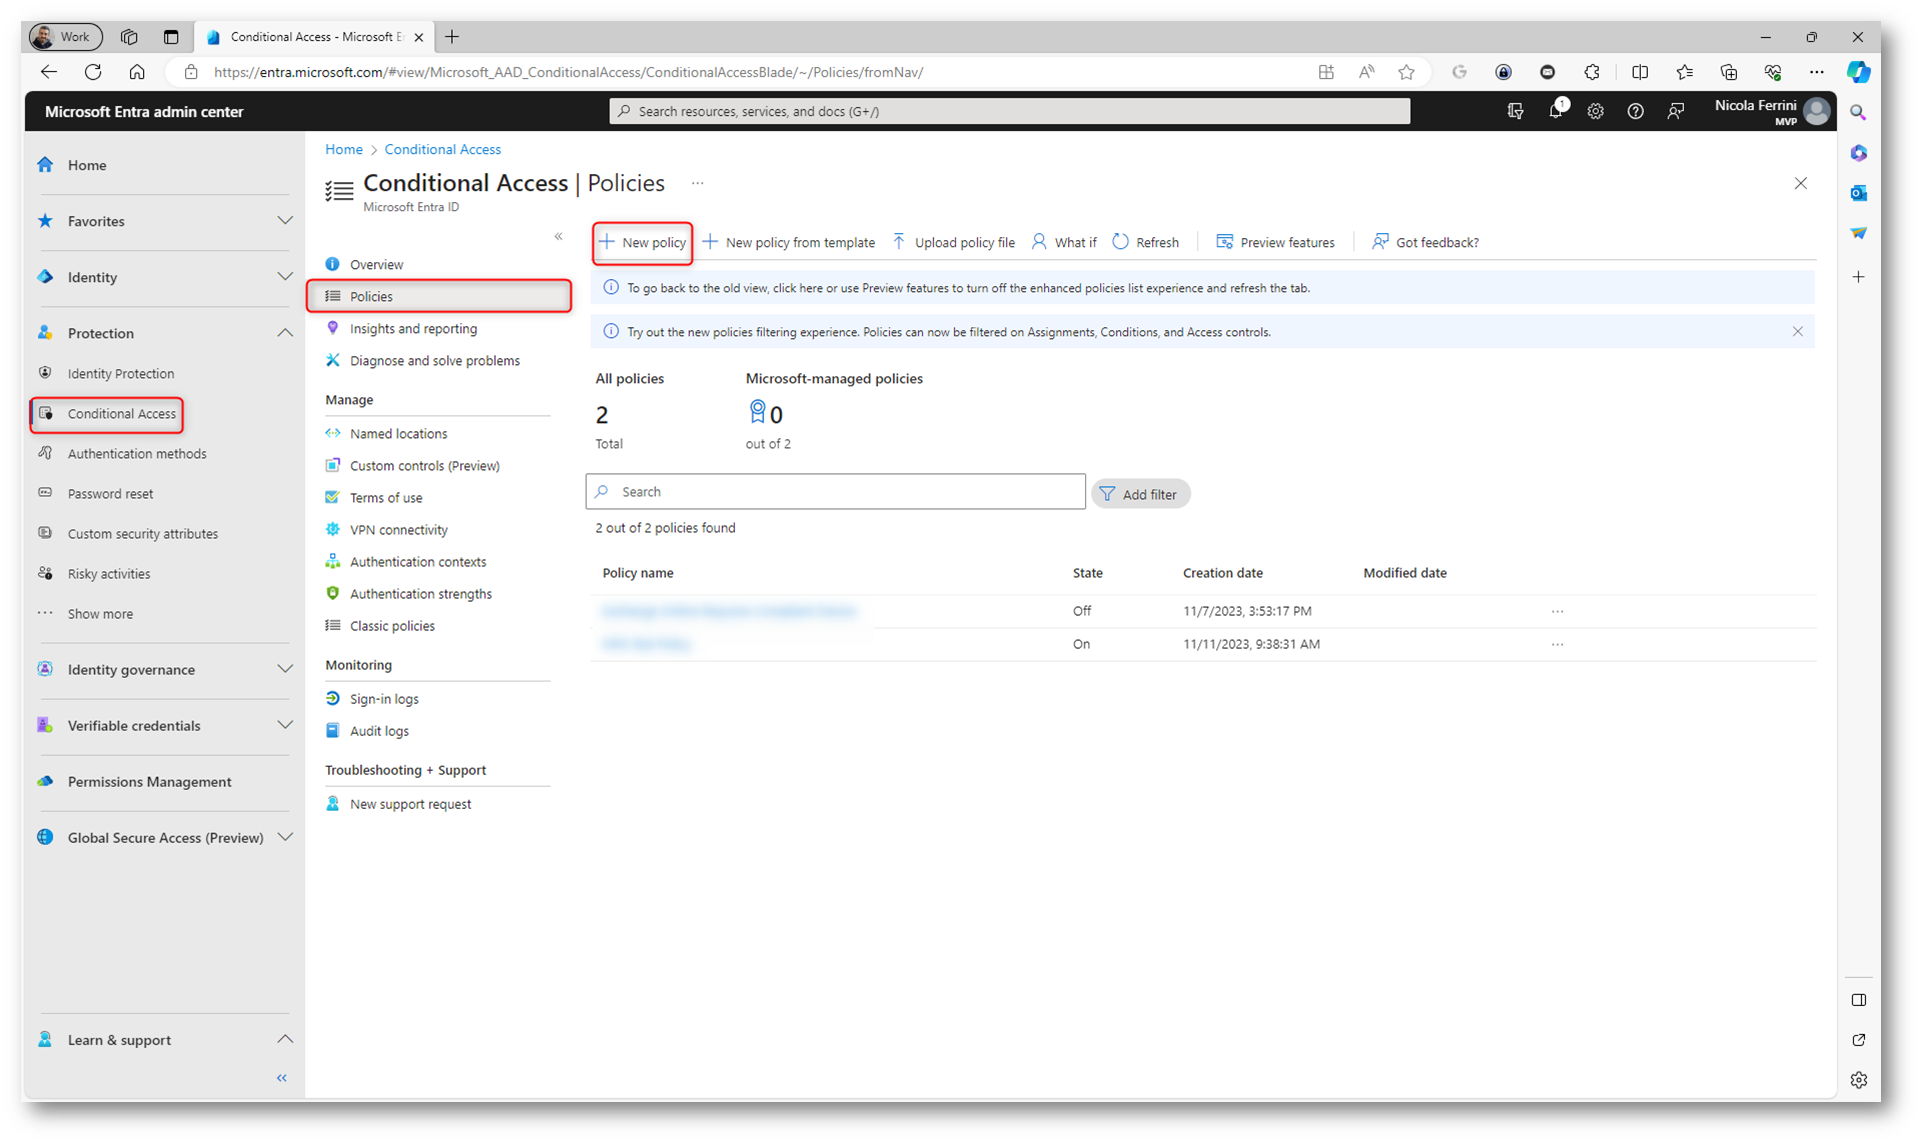
Task: Open Custom security attributes
Action: click(x=143, y=533)
